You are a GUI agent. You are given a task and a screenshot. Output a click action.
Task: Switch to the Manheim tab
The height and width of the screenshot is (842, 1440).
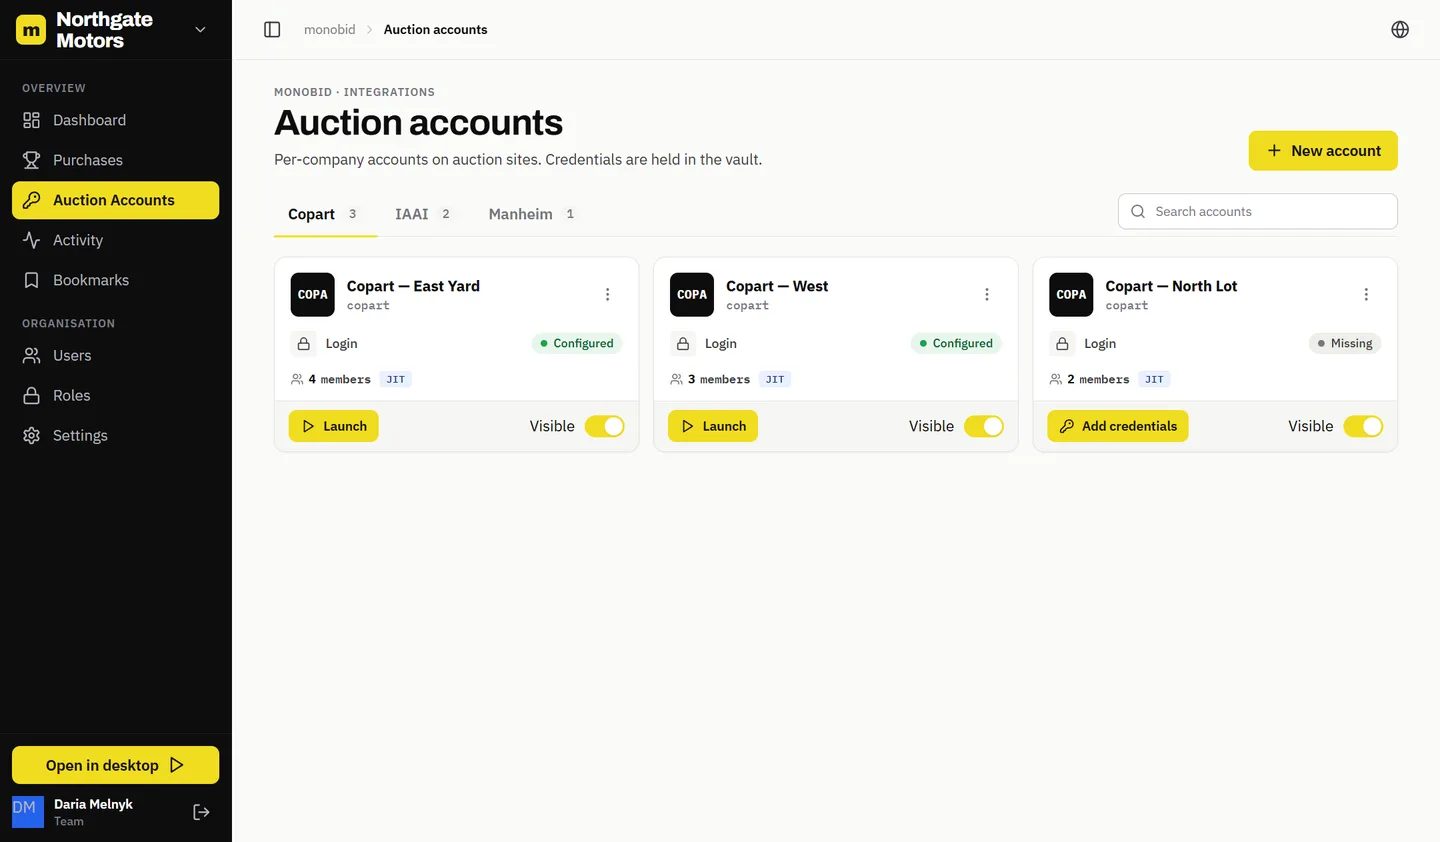[x=532, y=214]
